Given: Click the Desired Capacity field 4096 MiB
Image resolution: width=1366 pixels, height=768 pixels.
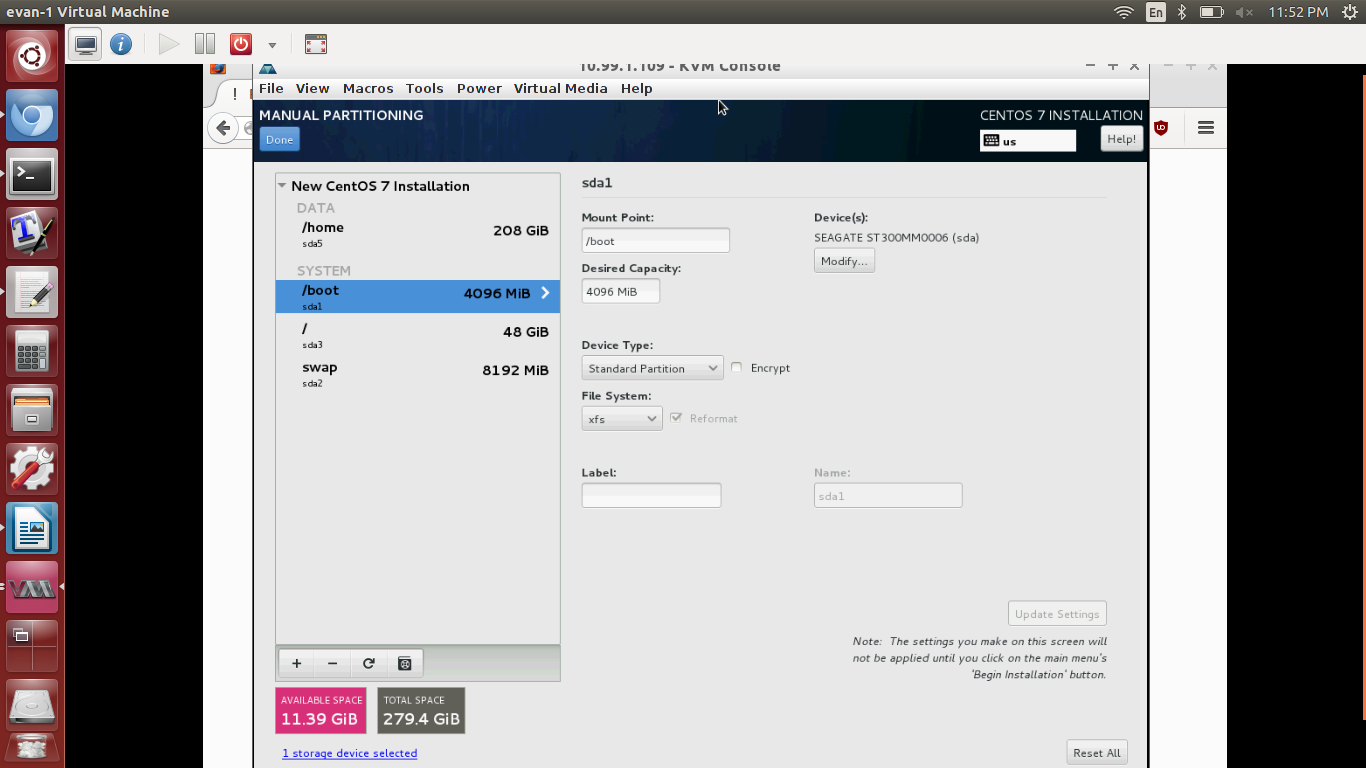Looking at the screenshot, I should pos(621,292).
